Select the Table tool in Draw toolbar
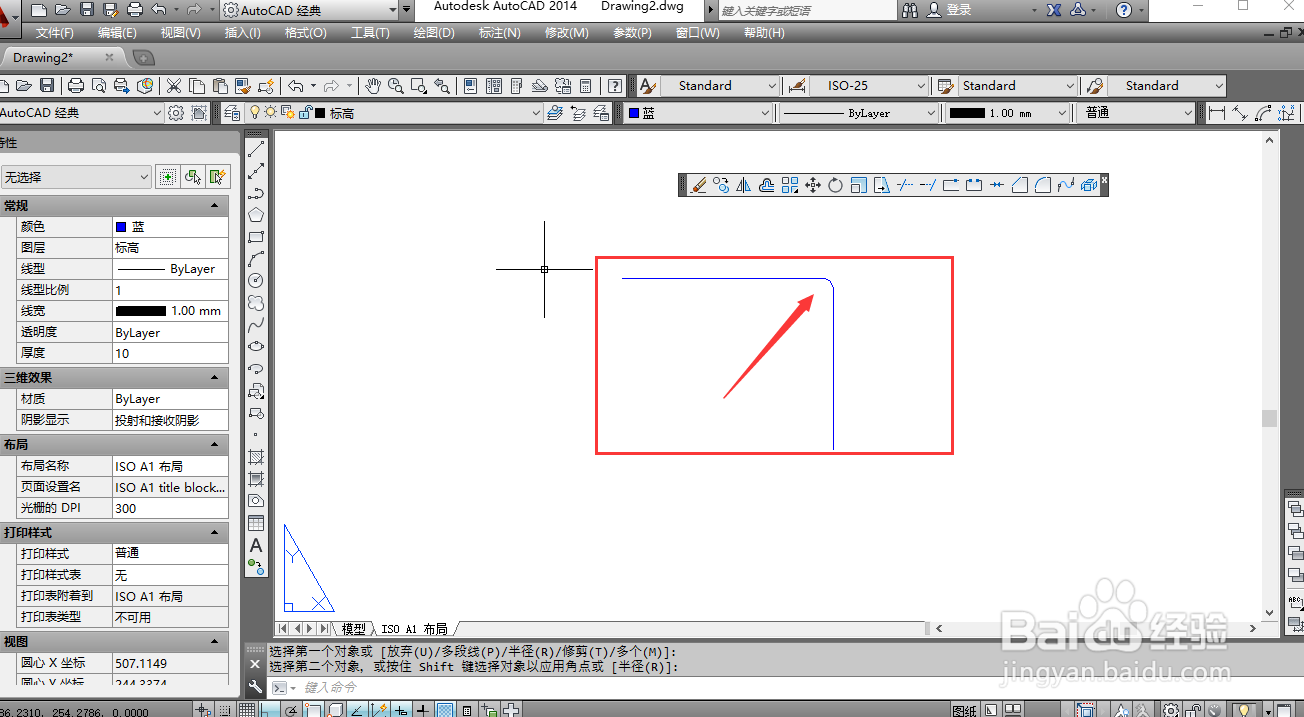Screen dimensions: 1304x717 [x=256, y=523]
